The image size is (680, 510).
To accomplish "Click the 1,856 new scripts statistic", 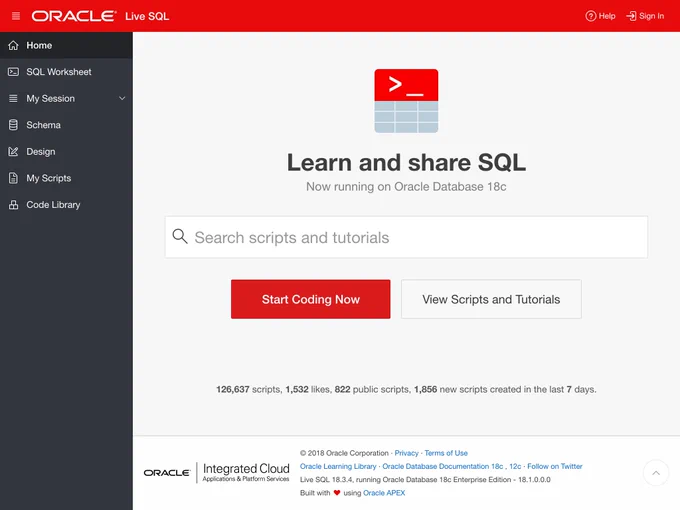I will 505,389.
